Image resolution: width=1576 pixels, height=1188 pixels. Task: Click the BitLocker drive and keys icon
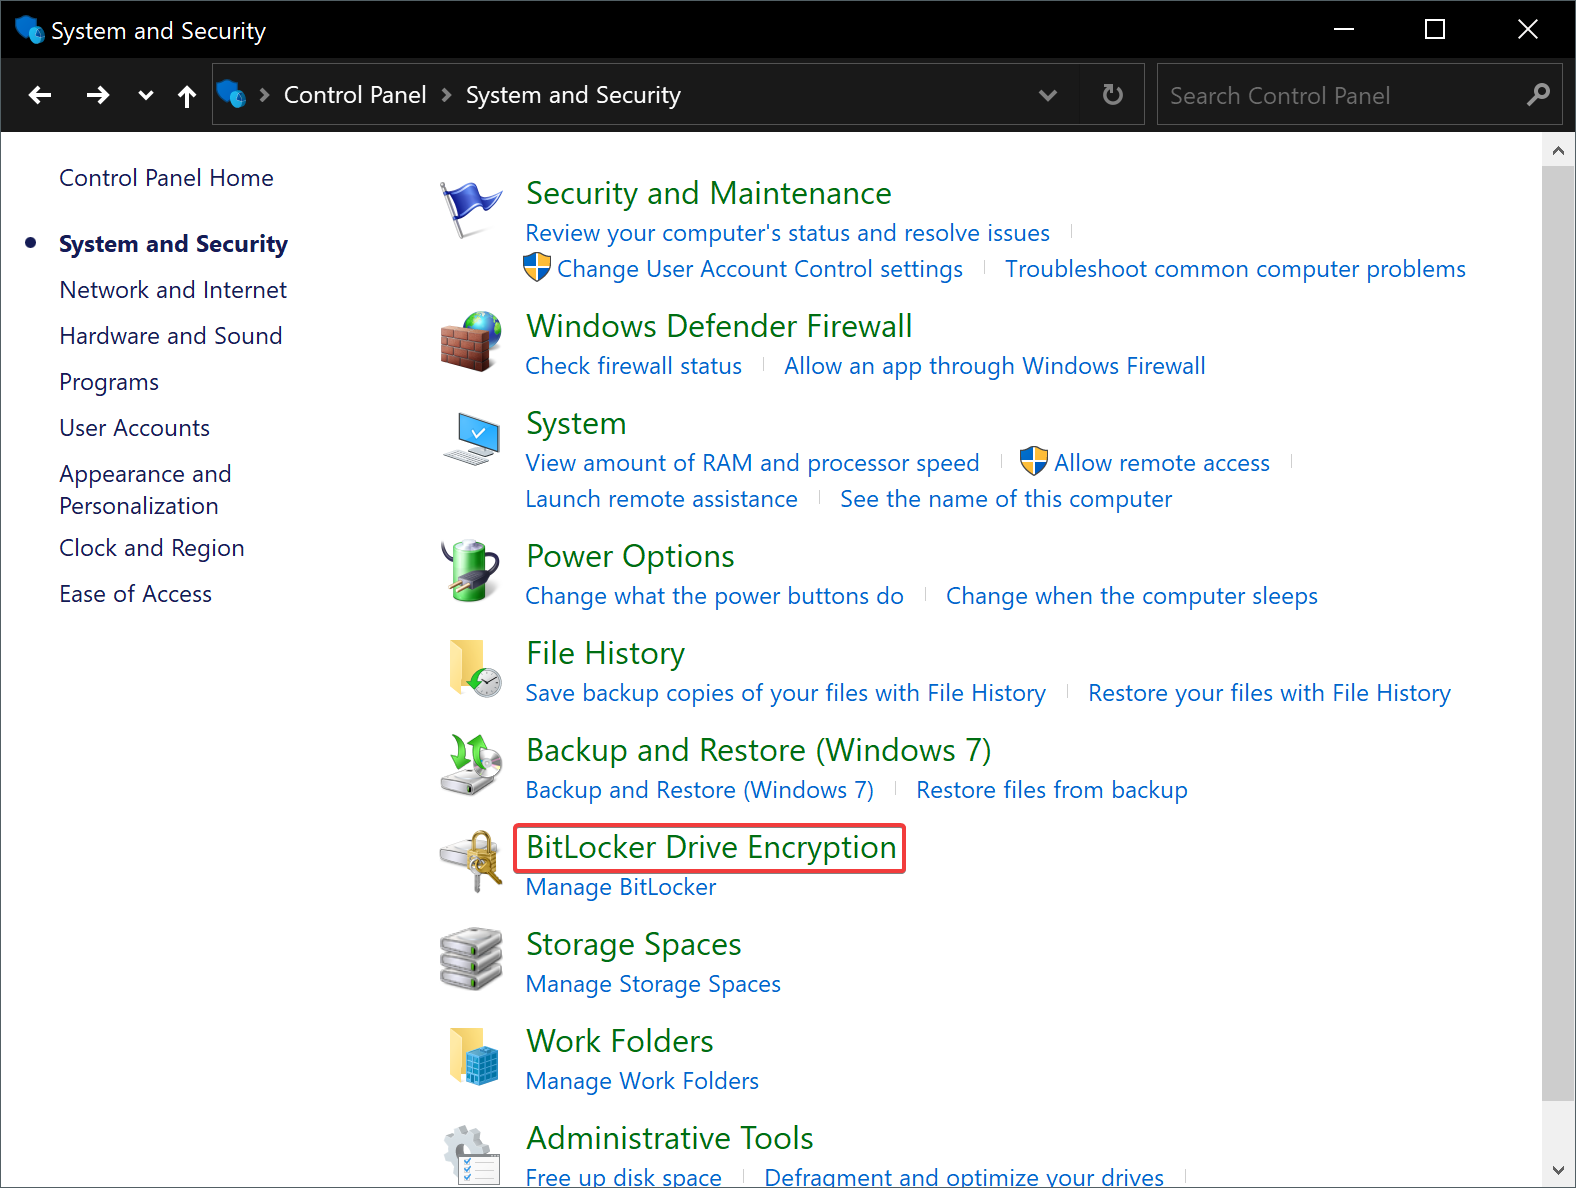(x=471, y=862)
